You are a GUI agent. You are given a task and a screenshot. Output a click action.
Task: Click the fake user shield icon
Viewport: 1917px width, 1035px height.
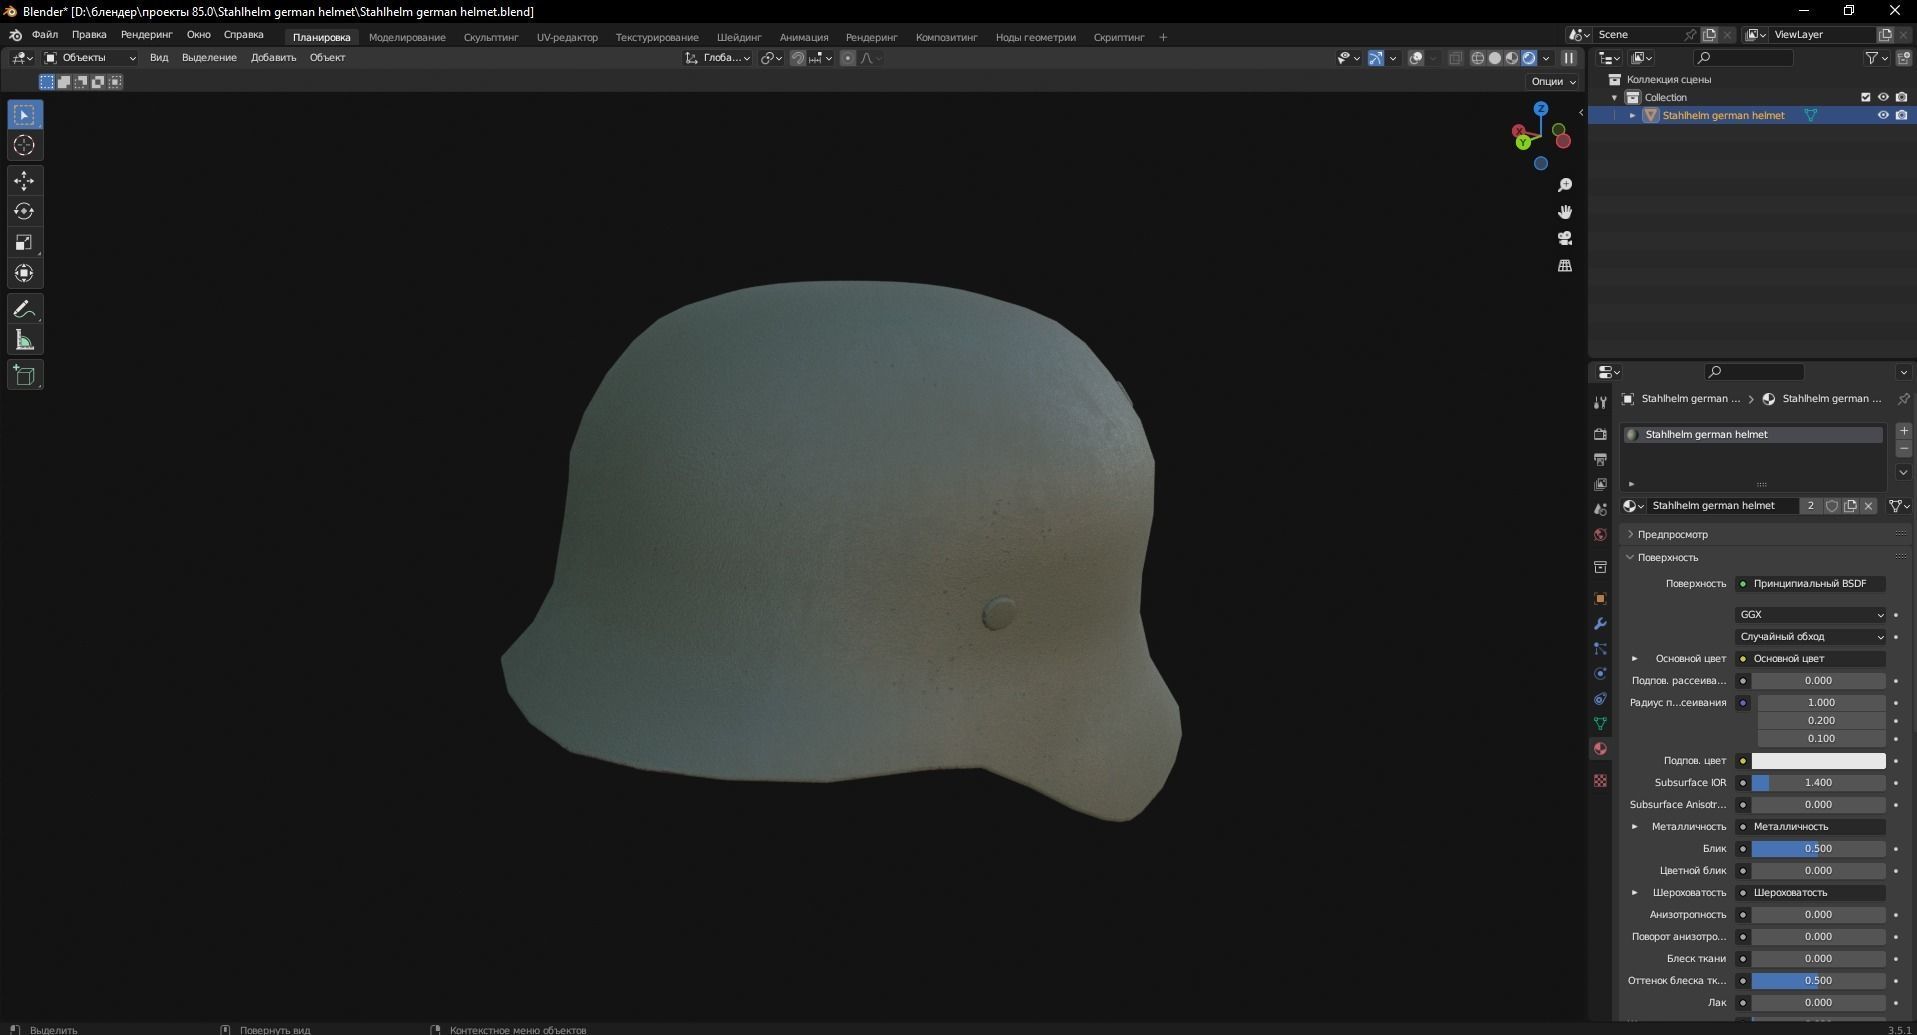[x=1832, y=506]
